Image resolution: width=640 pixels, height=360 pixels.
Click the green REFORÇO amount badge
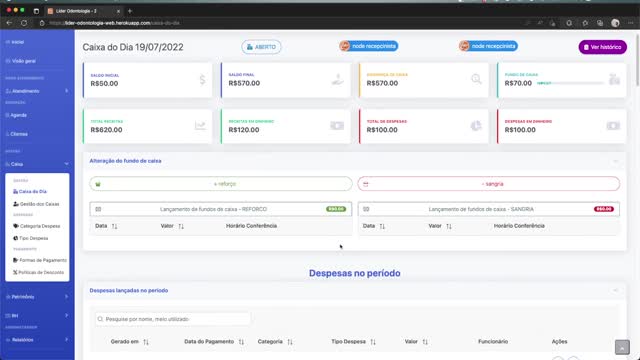pos(336,209)
